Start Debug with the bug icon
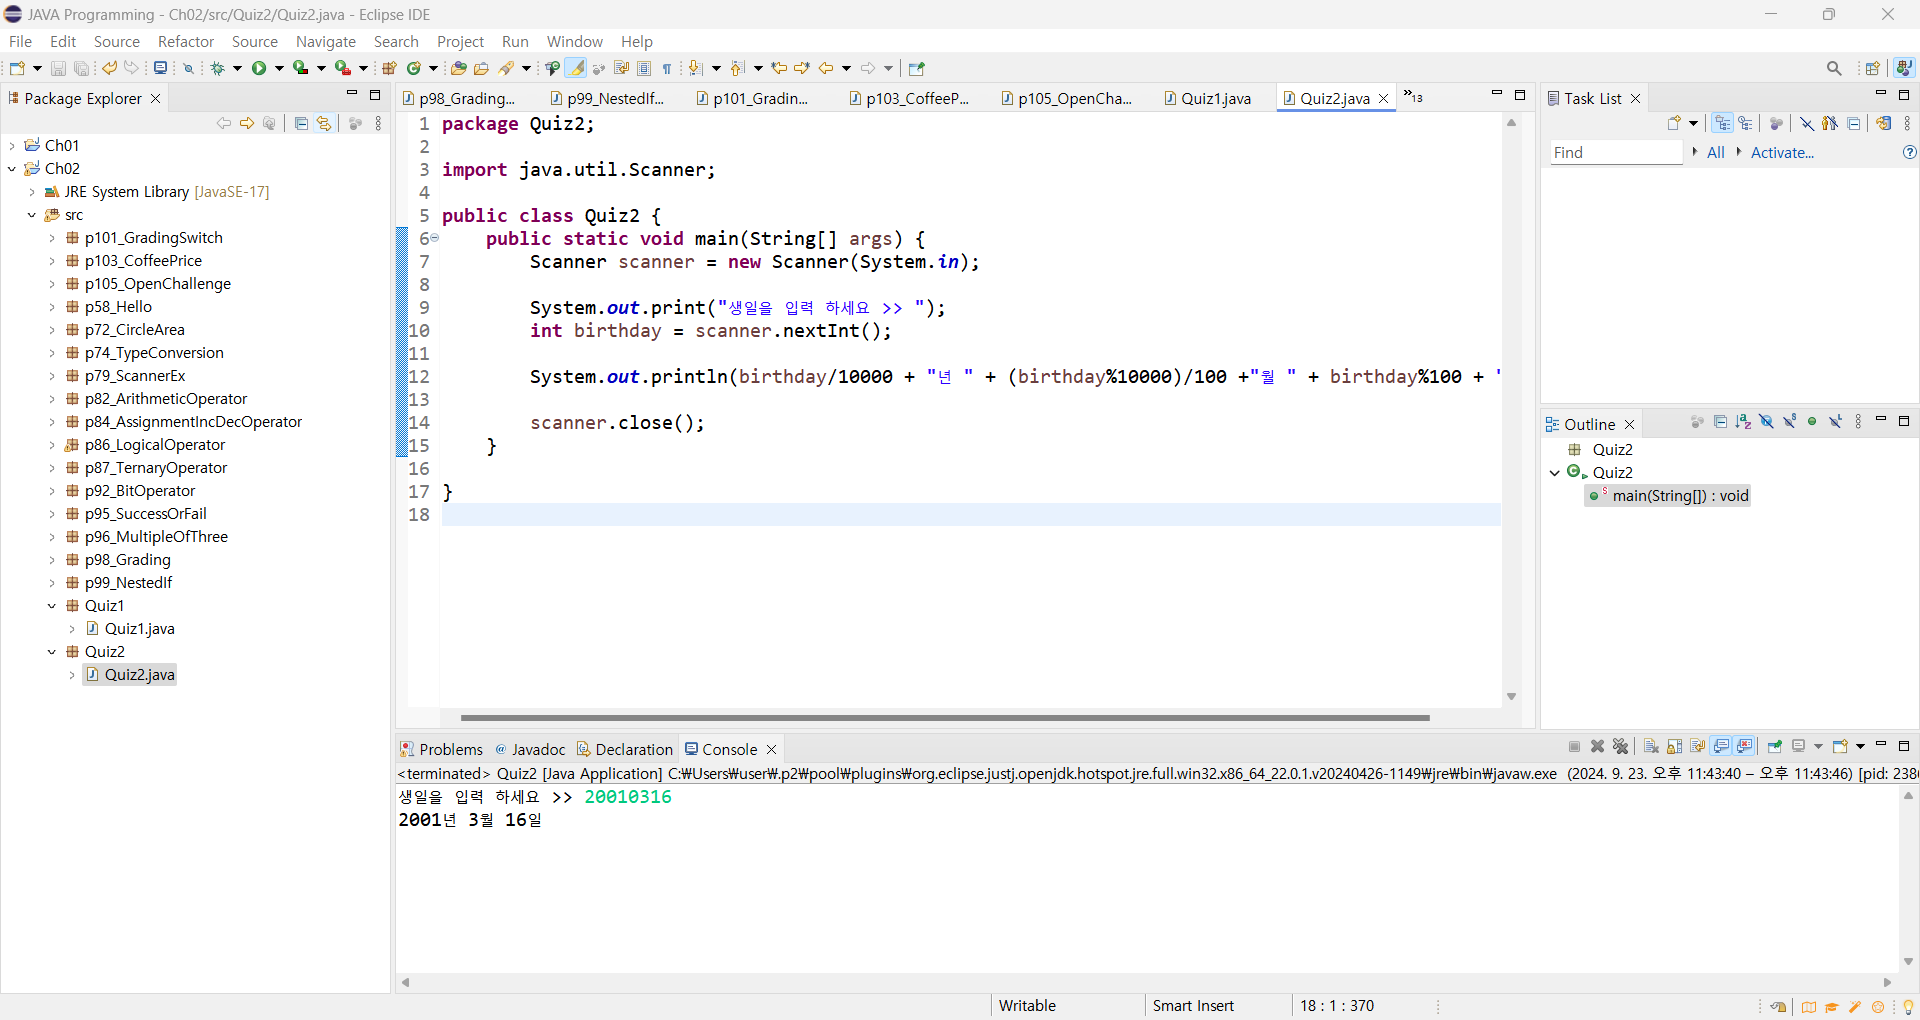 [217, 68]
